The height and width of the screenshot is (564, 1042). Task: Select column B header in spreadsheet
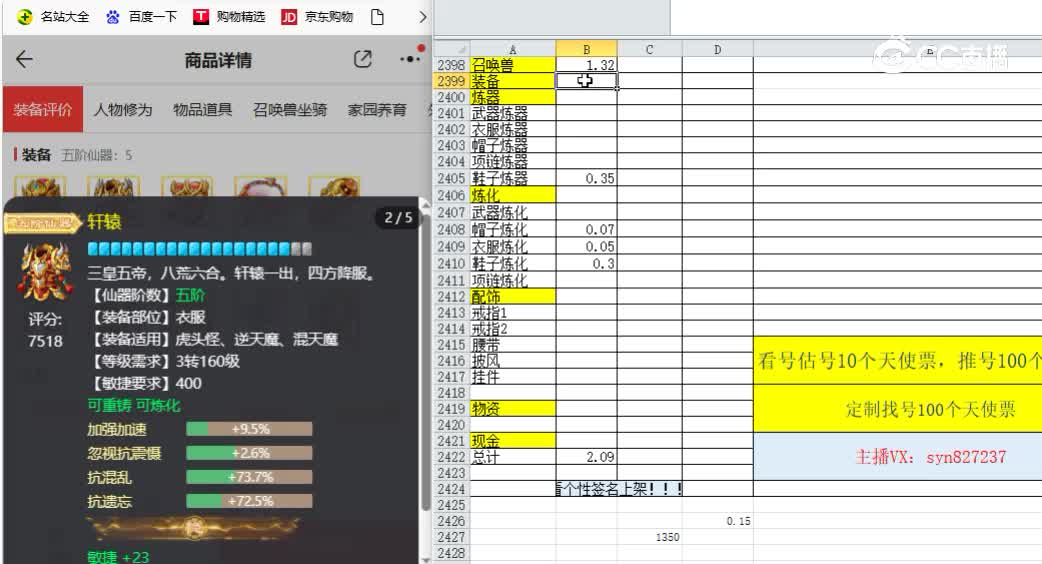click(586, 49)
